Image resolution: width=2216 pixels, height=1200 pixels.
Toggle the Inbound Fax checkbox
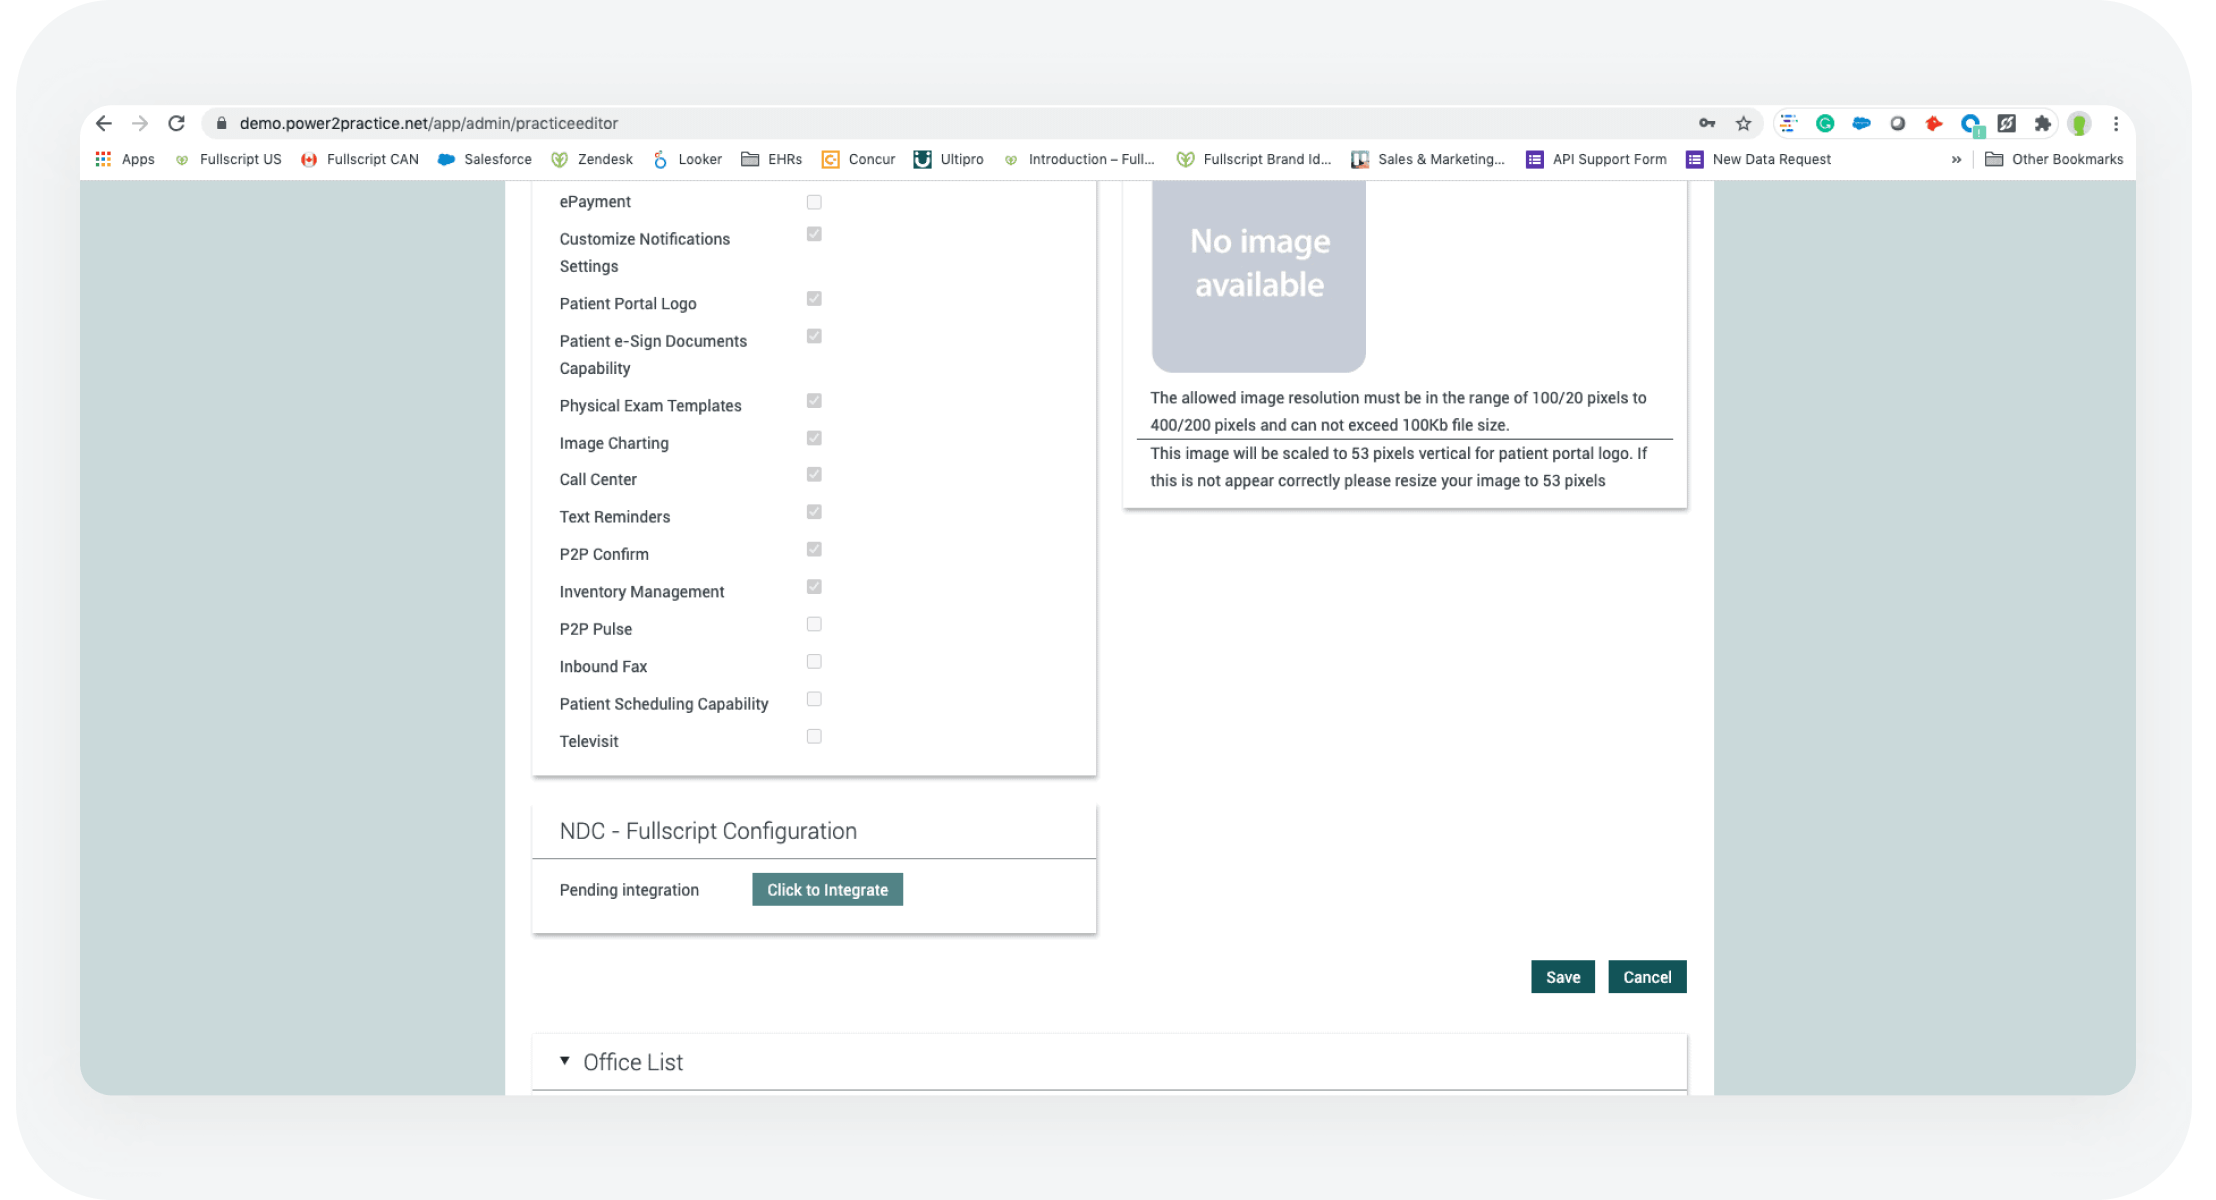(814, 662)
